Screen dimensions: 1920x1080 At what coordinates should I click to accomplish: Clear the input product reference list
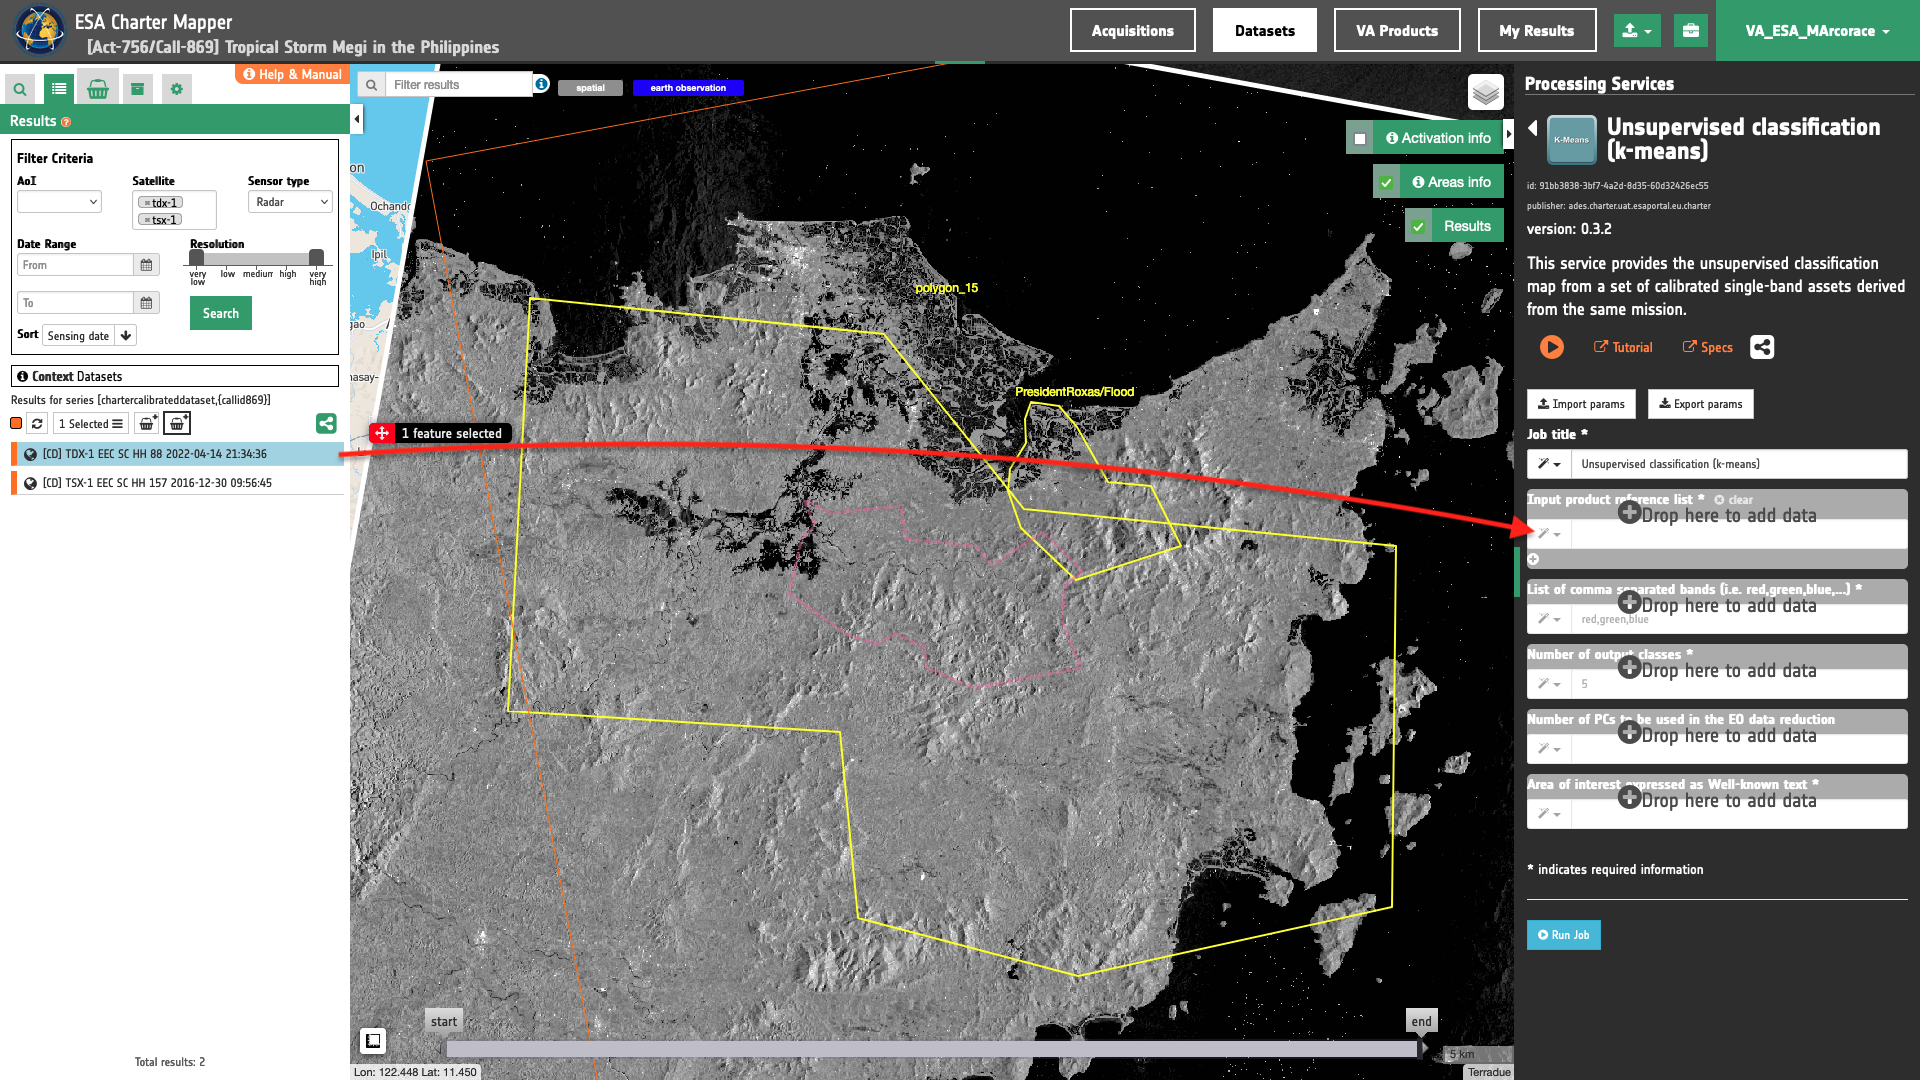point(1734,500)
